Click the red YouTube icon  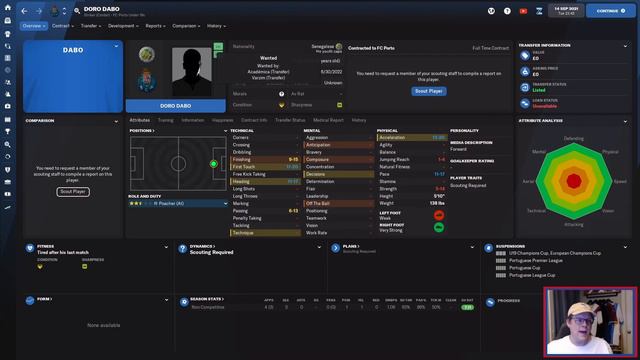523,11
